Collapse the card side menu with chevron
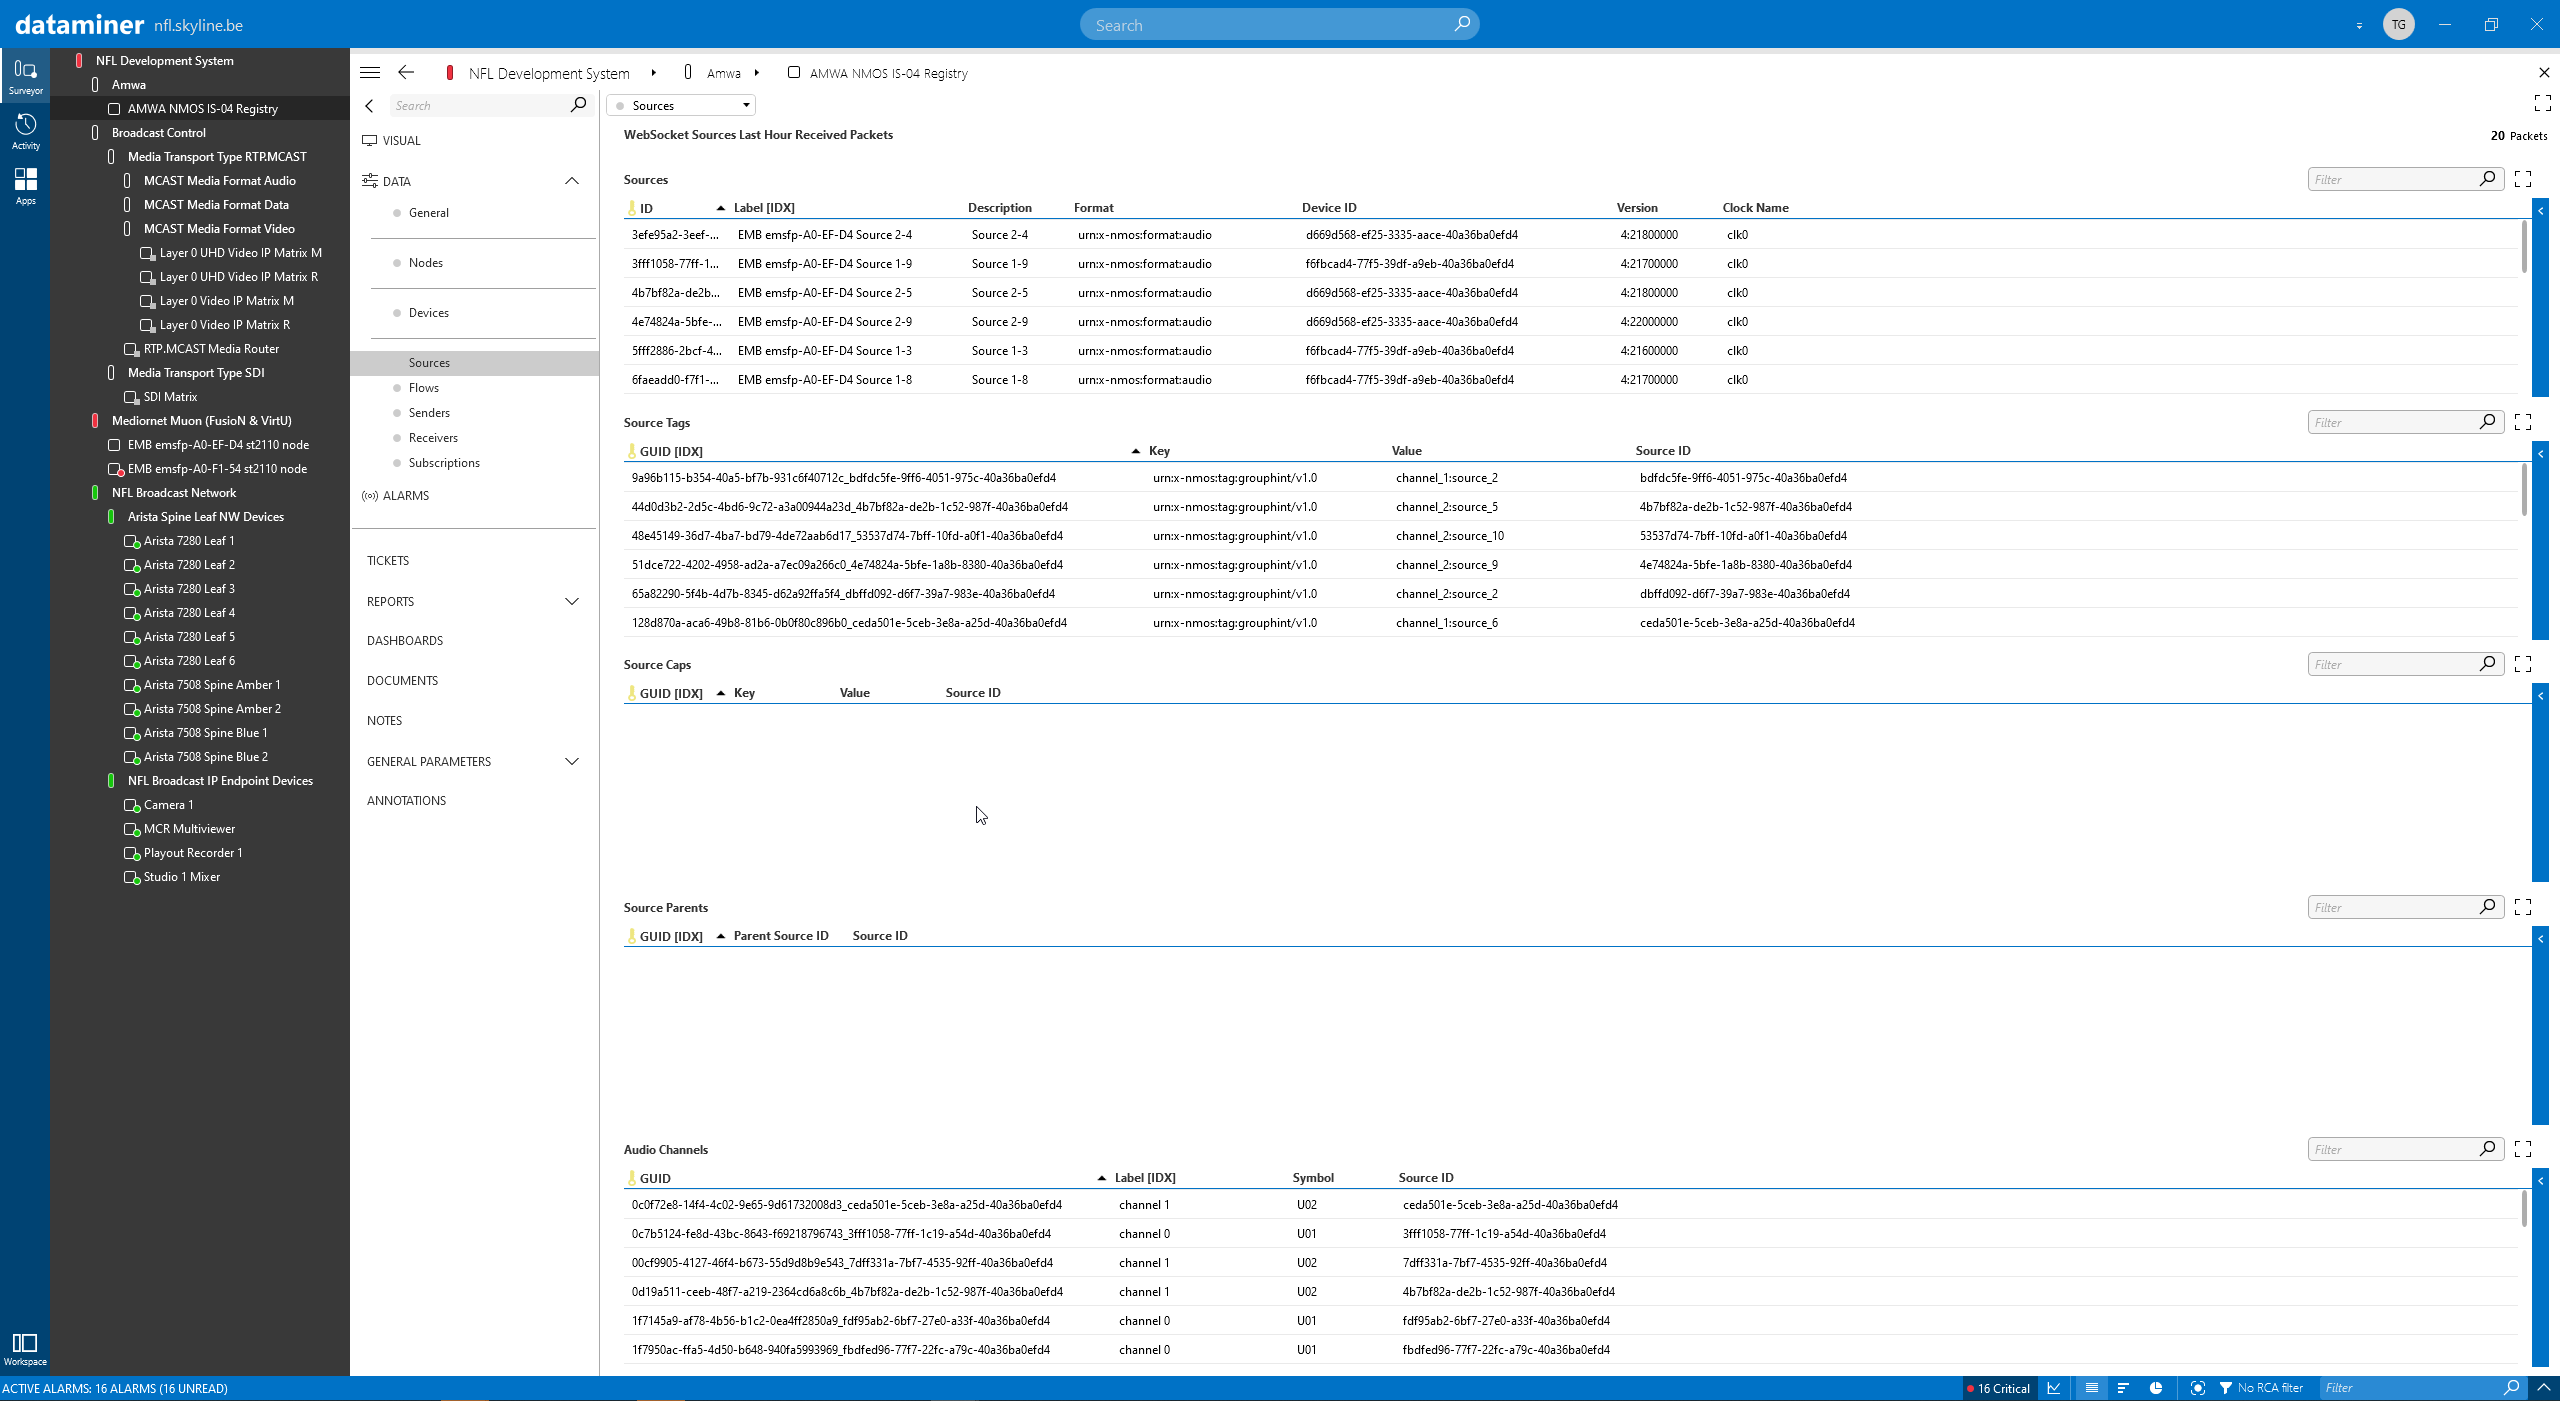Viewport: 2560px width, 1401px height. click(370, 106)
